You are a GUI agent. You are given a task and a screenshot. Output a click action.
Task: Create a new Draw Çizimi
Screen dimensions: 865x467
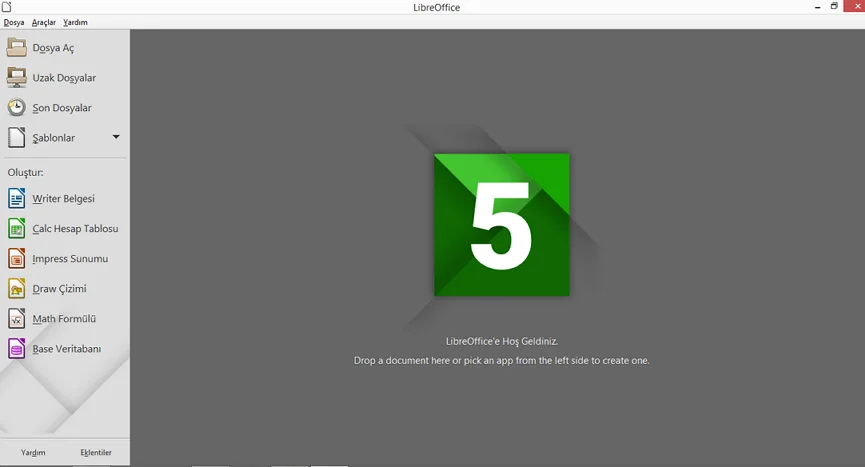pyautogui.click(x=59, y=288)
